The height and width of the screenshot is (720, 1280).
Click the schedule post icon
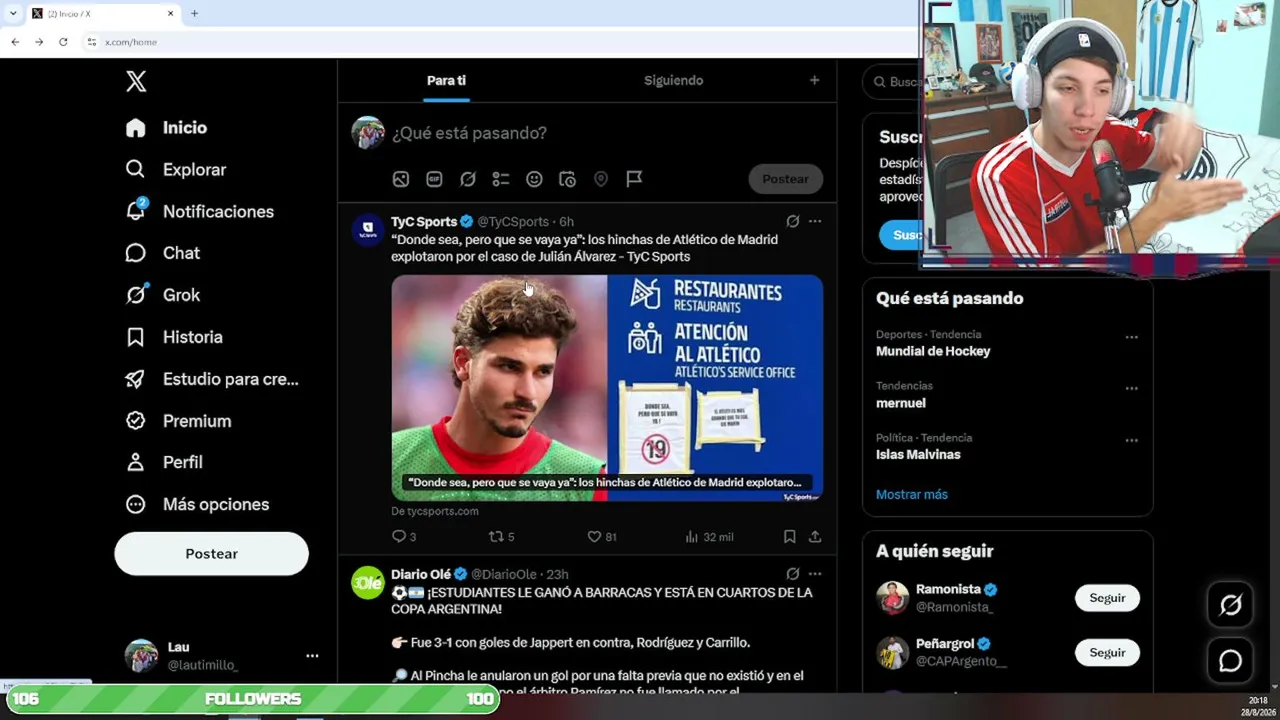pos(567,179)
